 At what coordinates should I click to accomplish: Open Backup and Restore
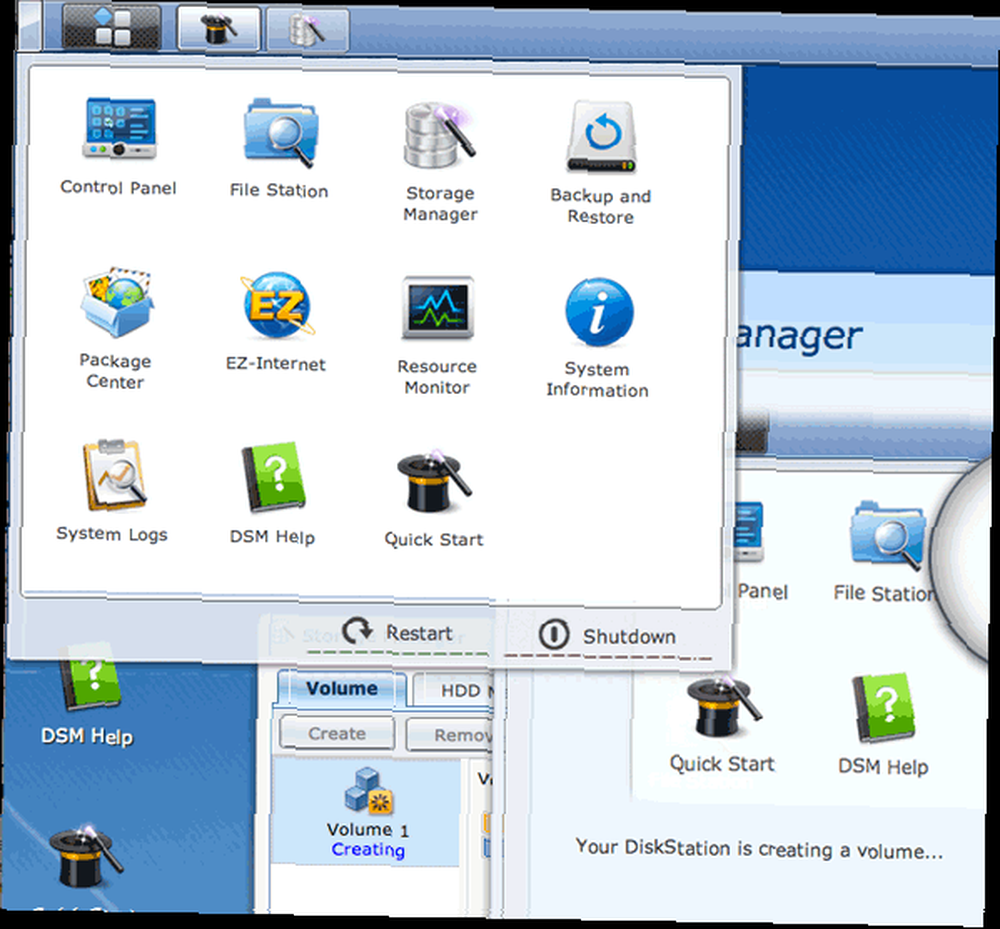(x=601, y=163)
